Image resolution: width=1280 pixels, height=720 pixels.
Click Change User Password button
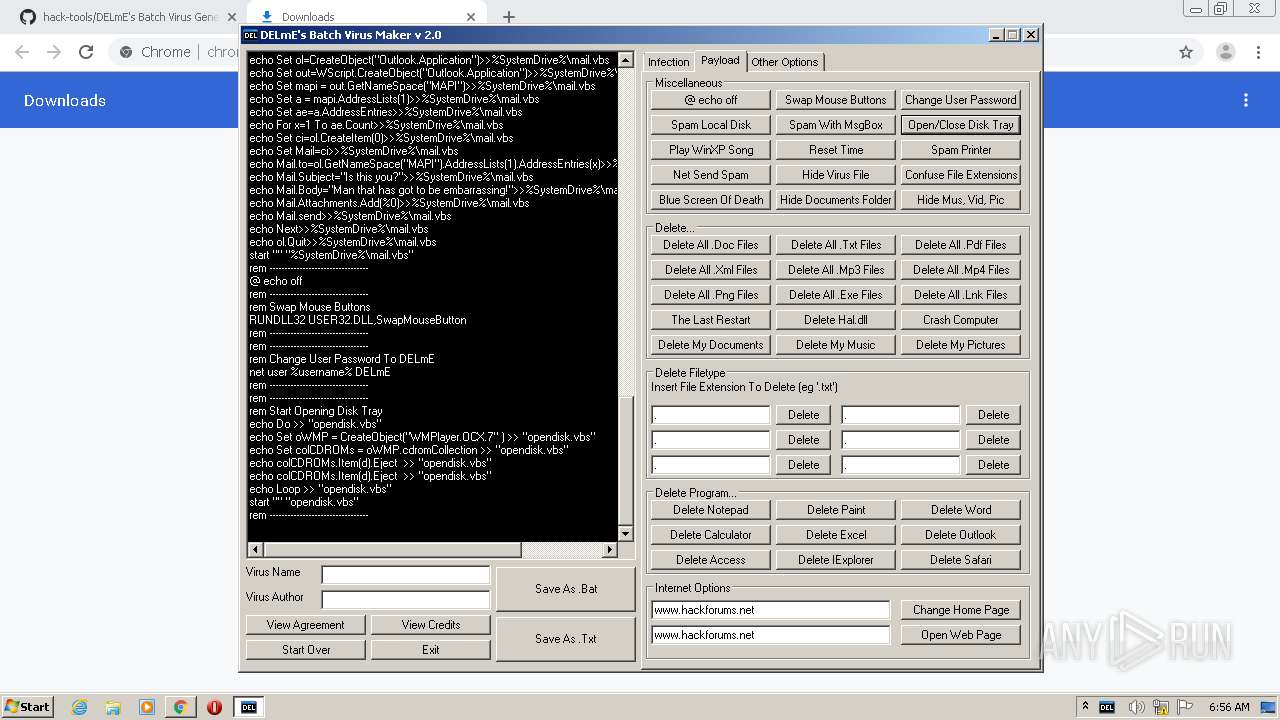pyautogui.click(x=961, y=100)
